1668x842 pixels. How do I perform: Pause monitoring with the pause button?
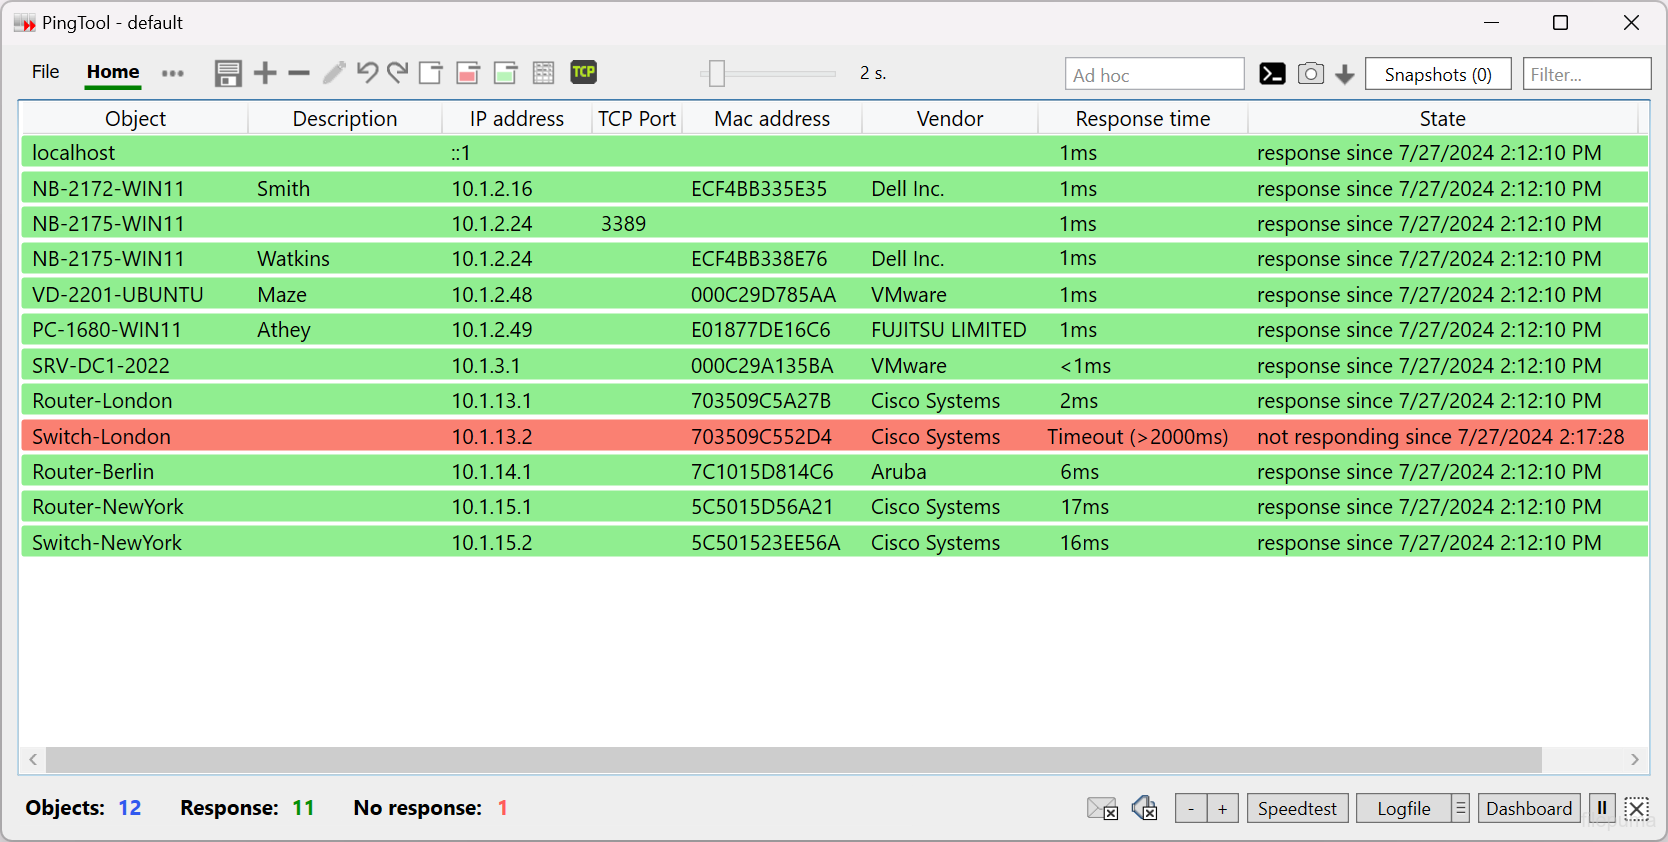[x=1602, y=808]
